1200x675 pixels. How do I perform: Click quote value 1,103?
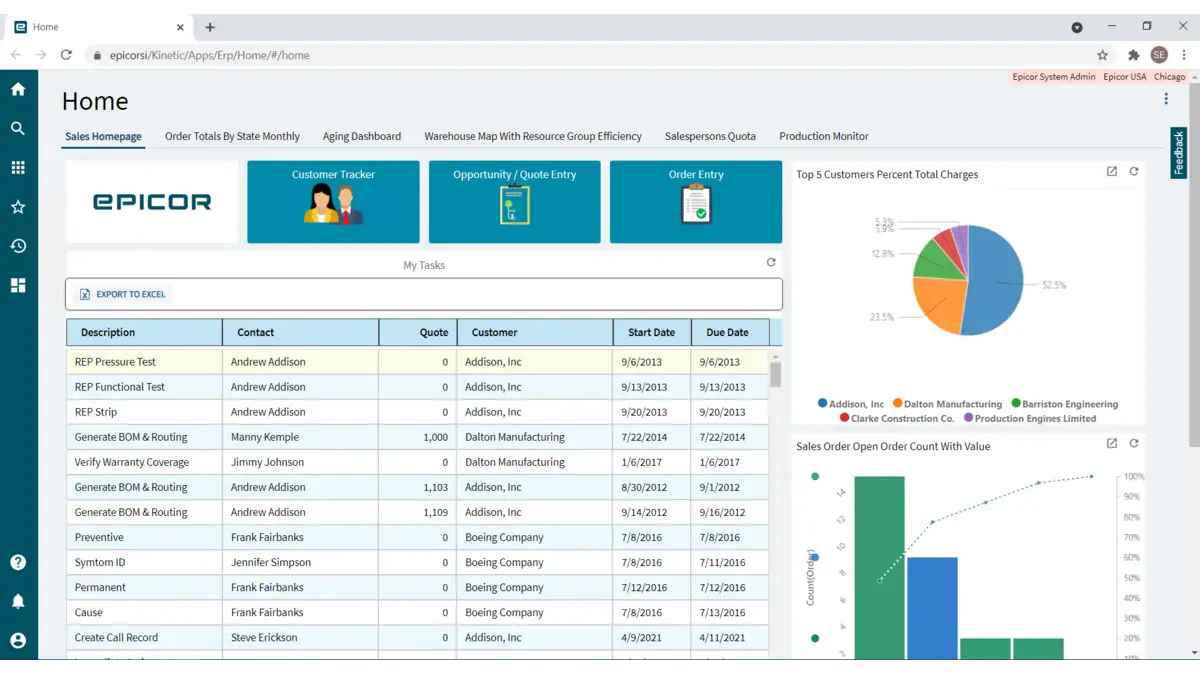(x=435, y=487)
